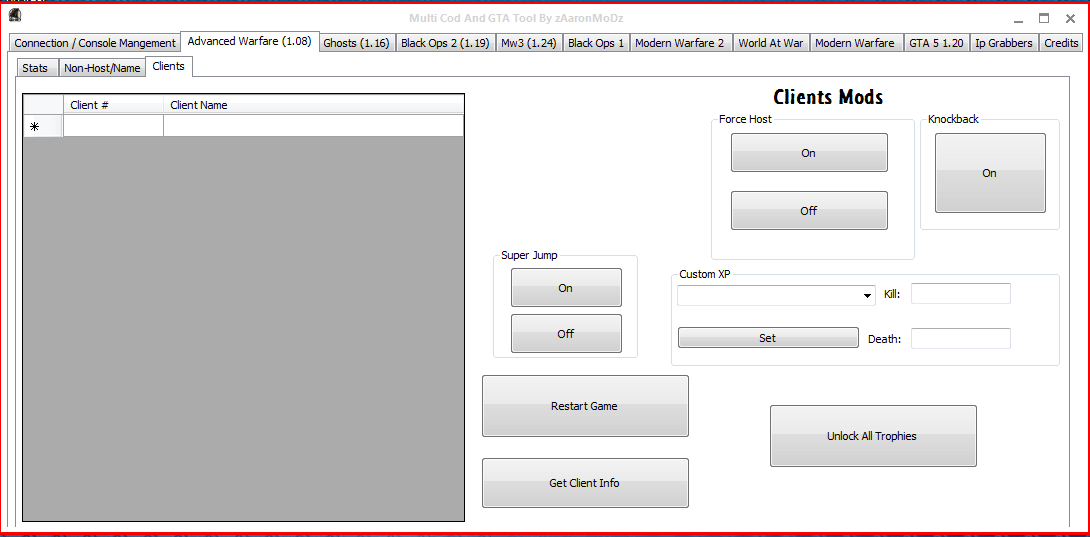Sort by the Client # column header
1090x537 pixels.
click(x=113, y=105)
